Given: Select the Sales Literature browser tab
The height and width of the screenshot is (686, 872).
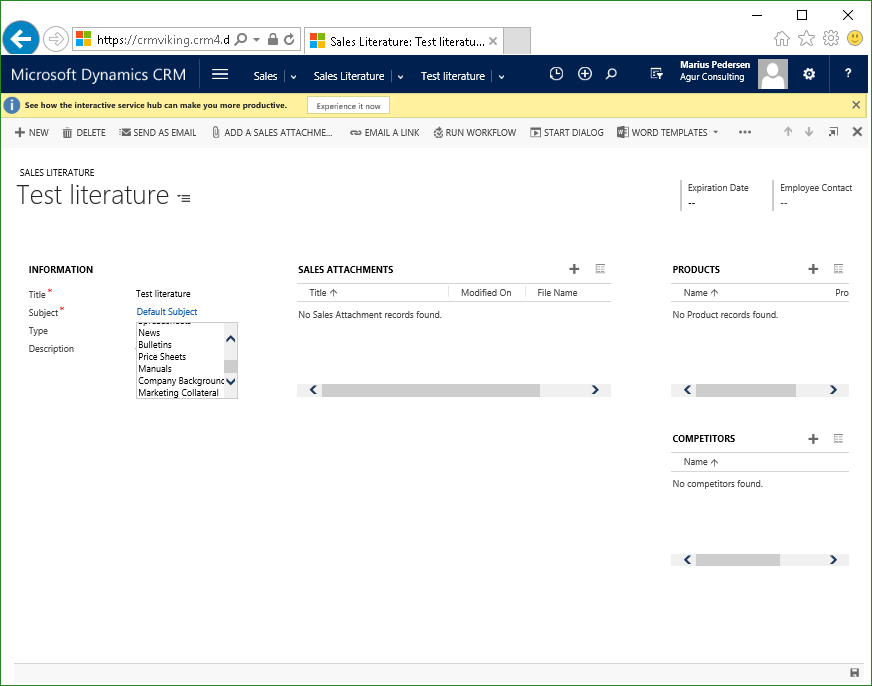Looking at the screenshot, I should tap(404, 41).
